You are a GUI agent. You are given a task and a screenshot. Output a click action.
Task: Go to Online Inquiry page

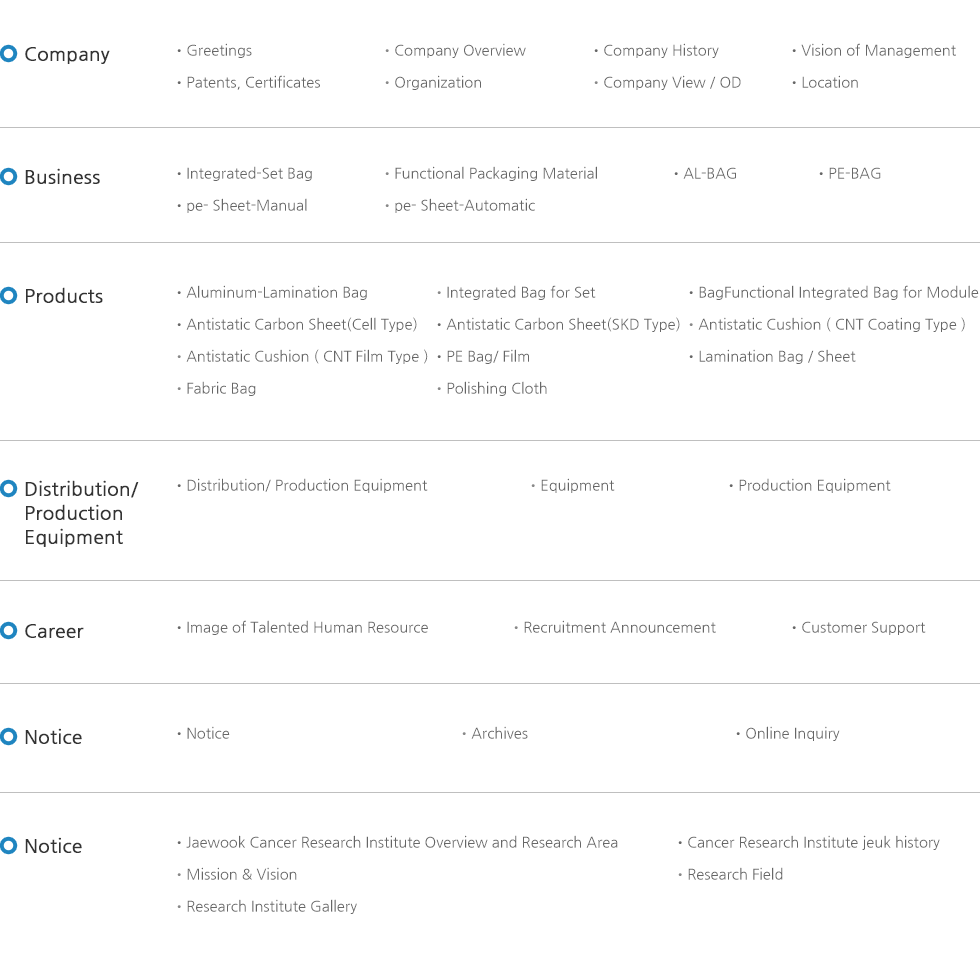click(x=792, y=734)
